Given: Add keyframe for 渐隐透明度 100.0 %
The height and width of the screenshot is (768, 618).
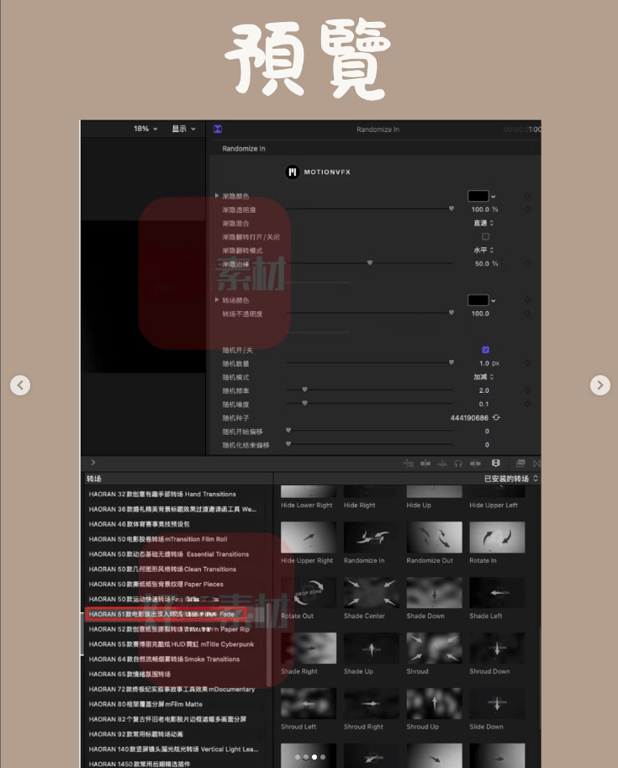Looking at the screenshot, I should click(x=527, y=209).
